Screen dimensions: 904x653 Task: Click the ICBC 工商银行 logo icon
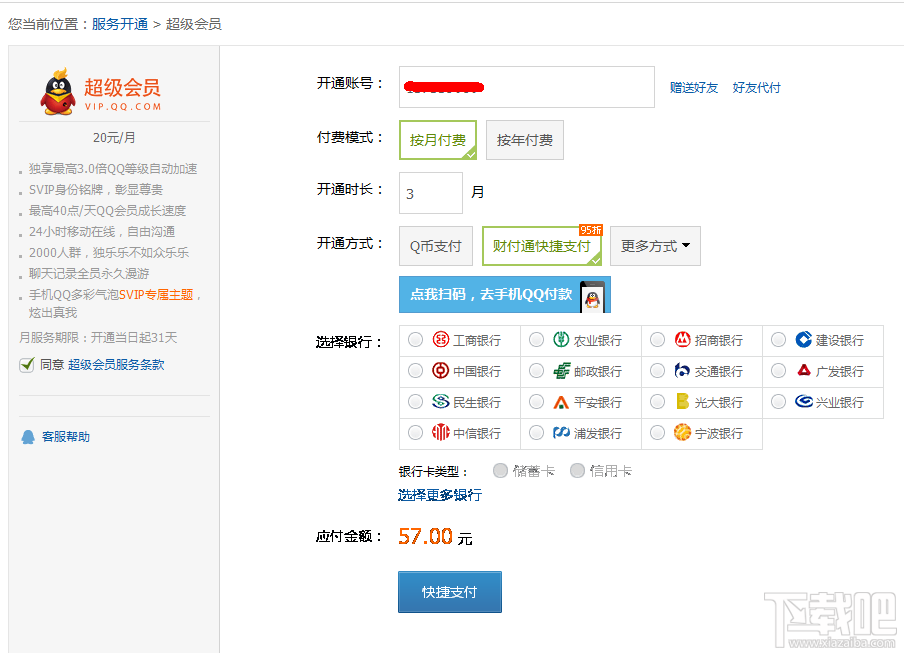[440, 339]
